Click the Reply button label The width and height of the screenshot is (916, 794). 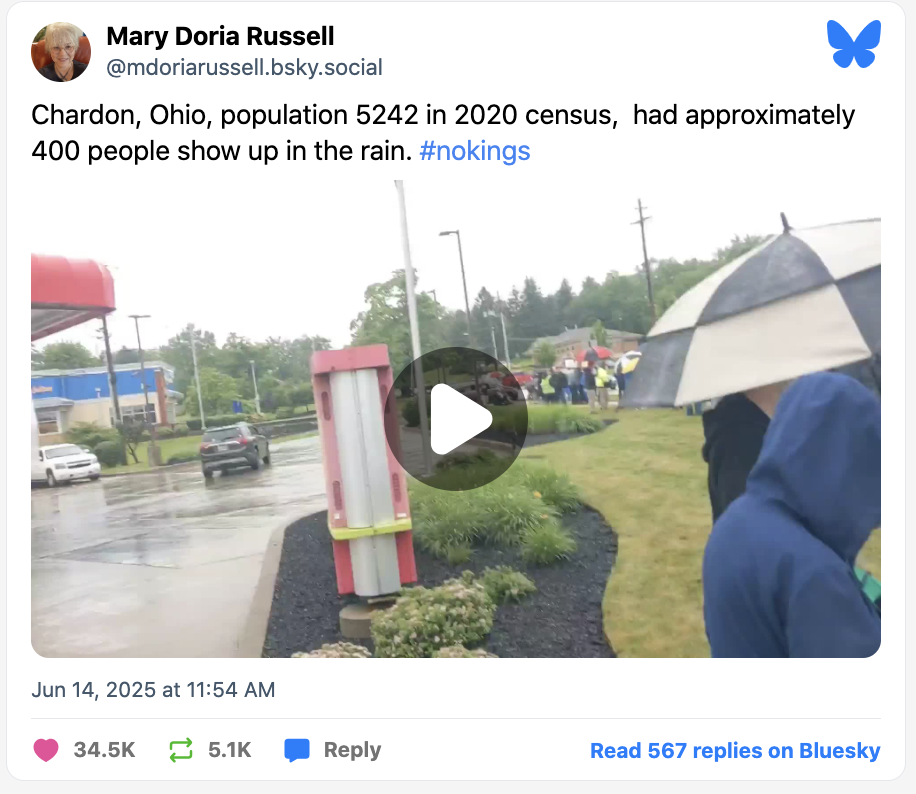tap(352, 750)
